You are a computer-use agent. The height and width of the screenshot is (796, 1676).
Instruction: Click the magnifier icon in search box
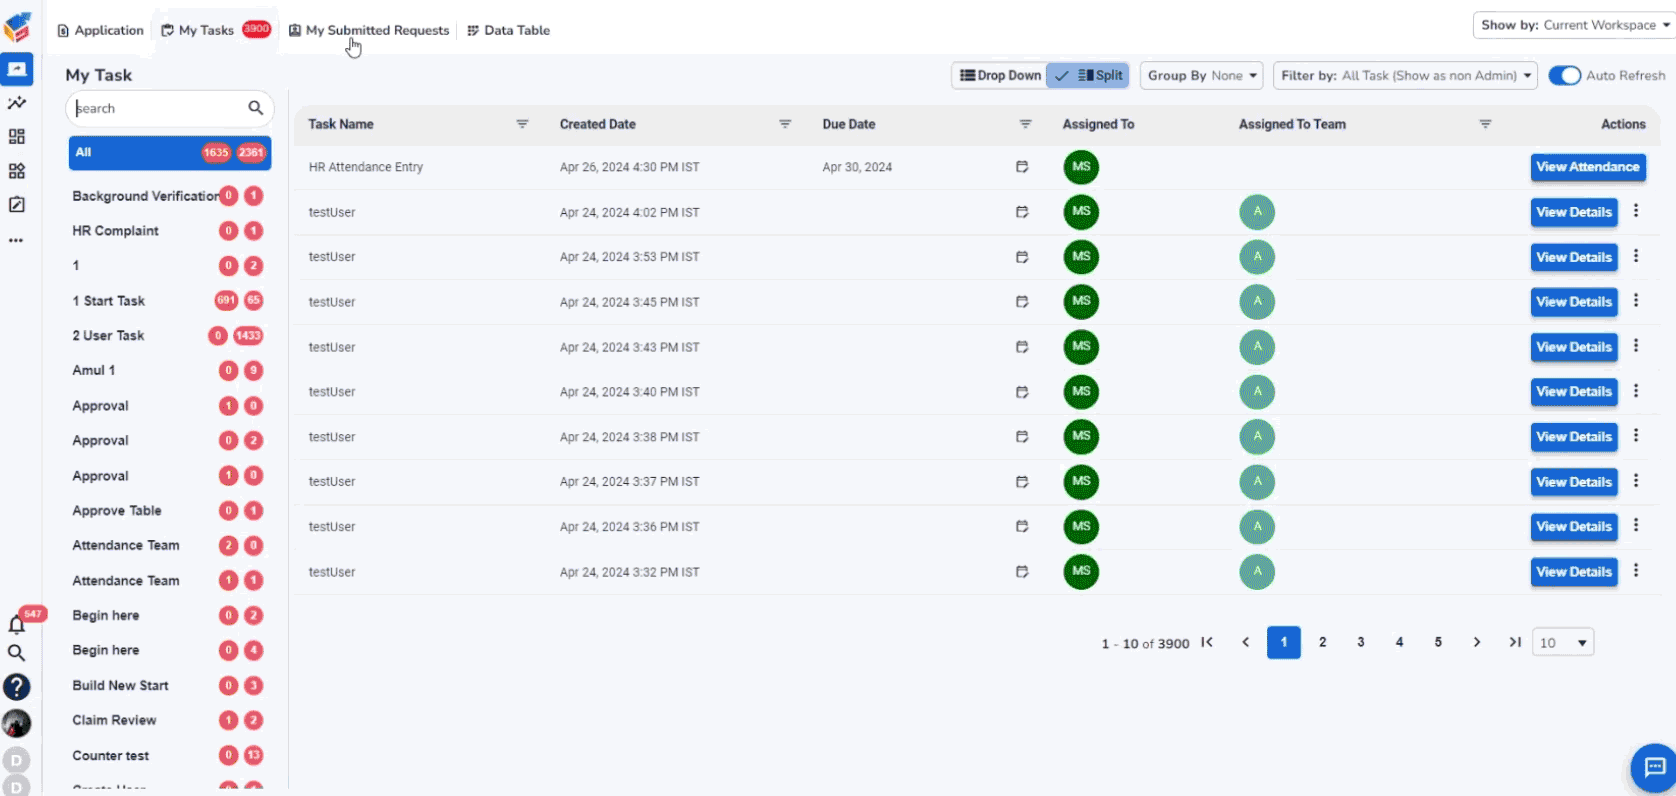point(255,108)
